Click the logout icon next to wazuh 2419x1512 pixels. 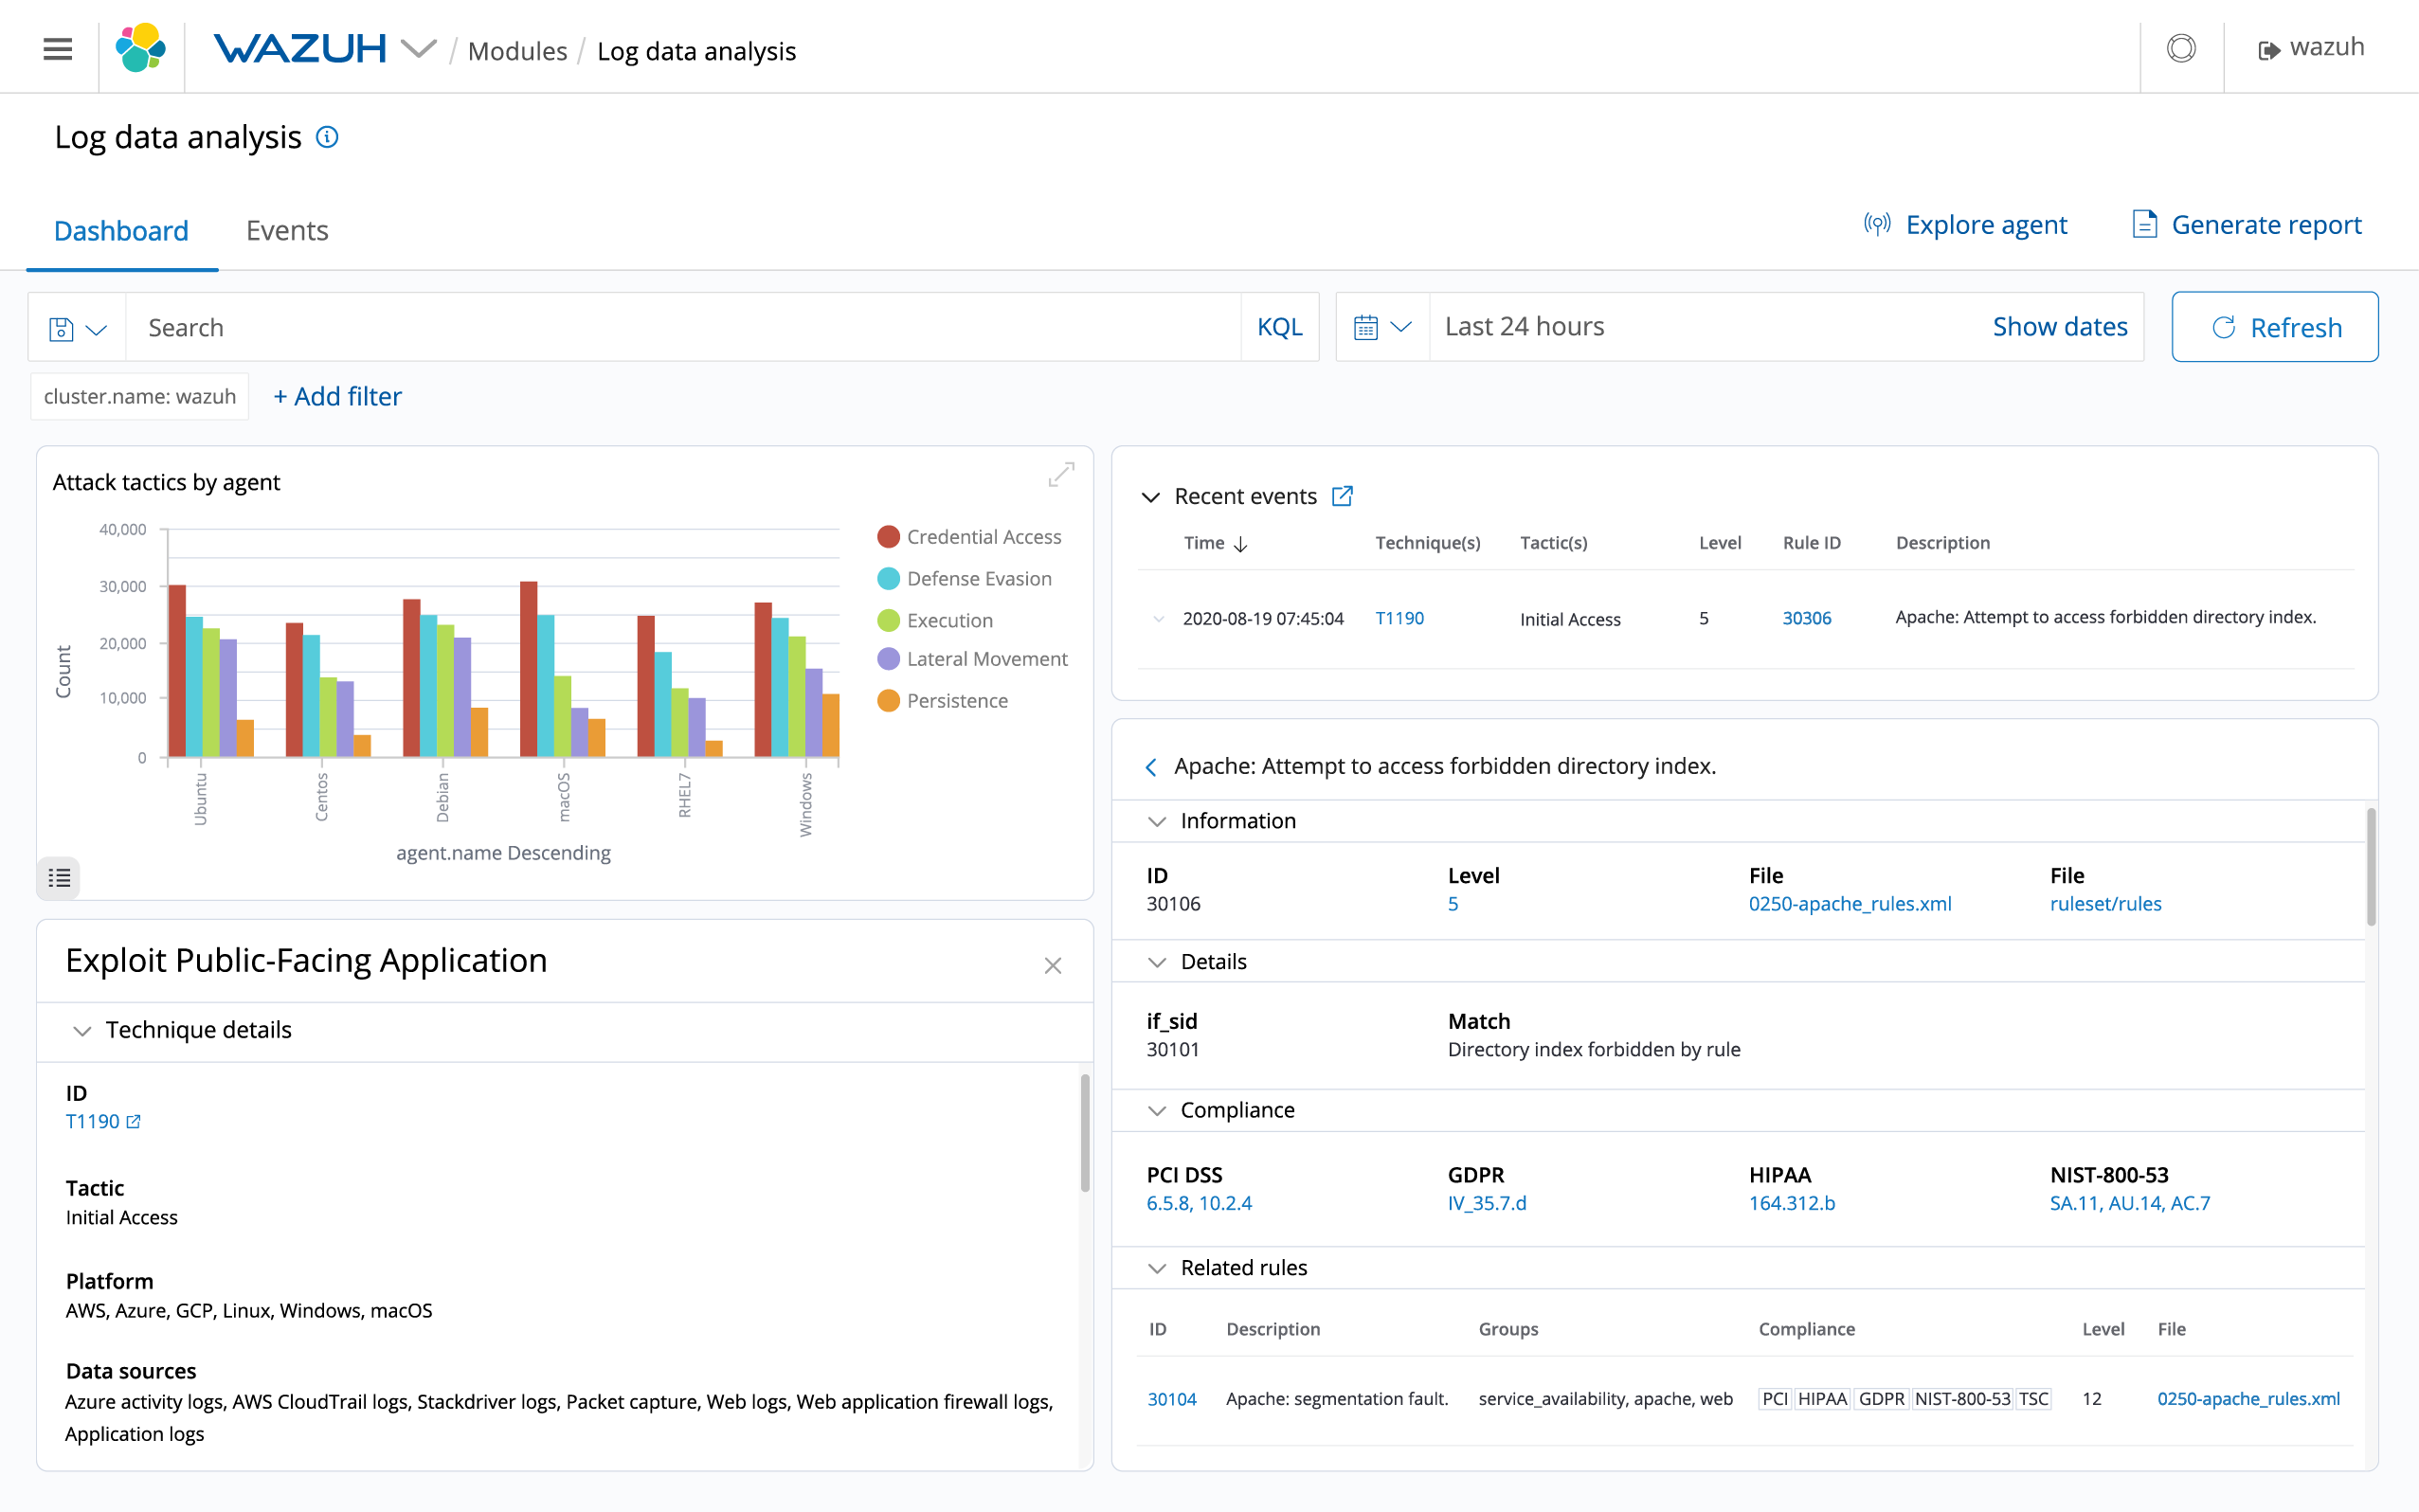2268,47
